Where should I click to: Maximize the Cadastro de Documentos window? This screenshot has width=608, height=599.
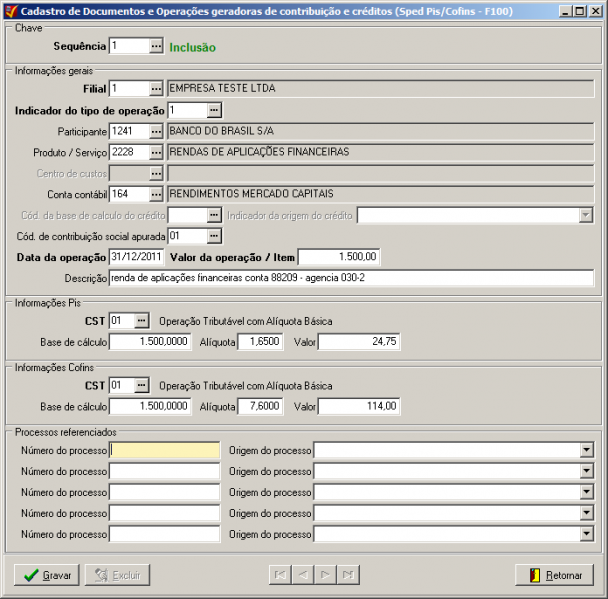click(580, 11)
